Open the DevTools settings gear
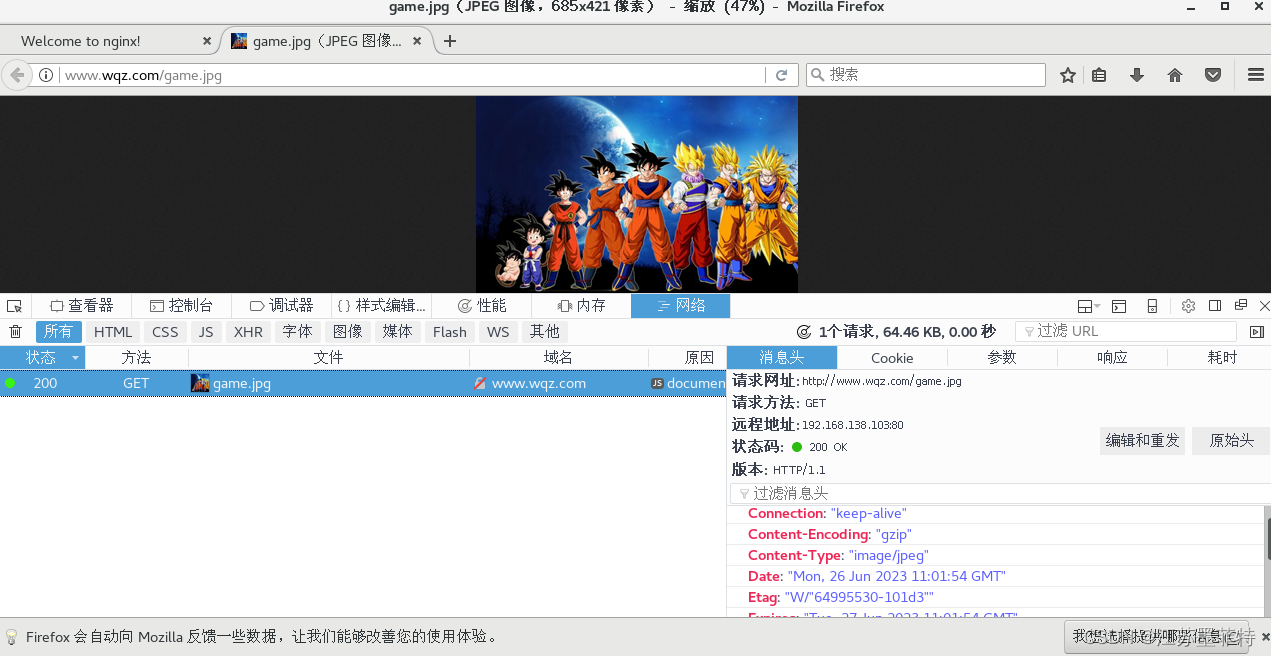The width and height of the screenshot is (1271, 656). pyautogui.click(x=1188, y=305)
